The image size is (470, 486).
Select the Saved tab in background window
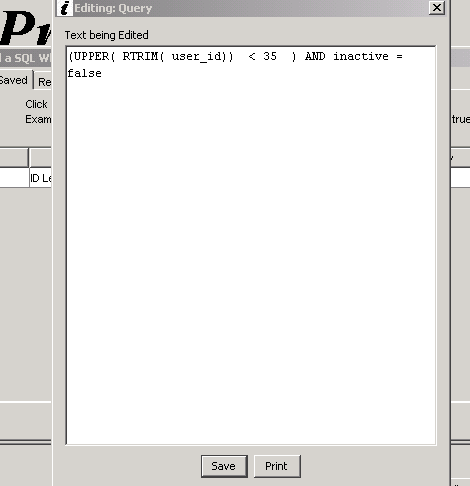(x=15, y=80)
